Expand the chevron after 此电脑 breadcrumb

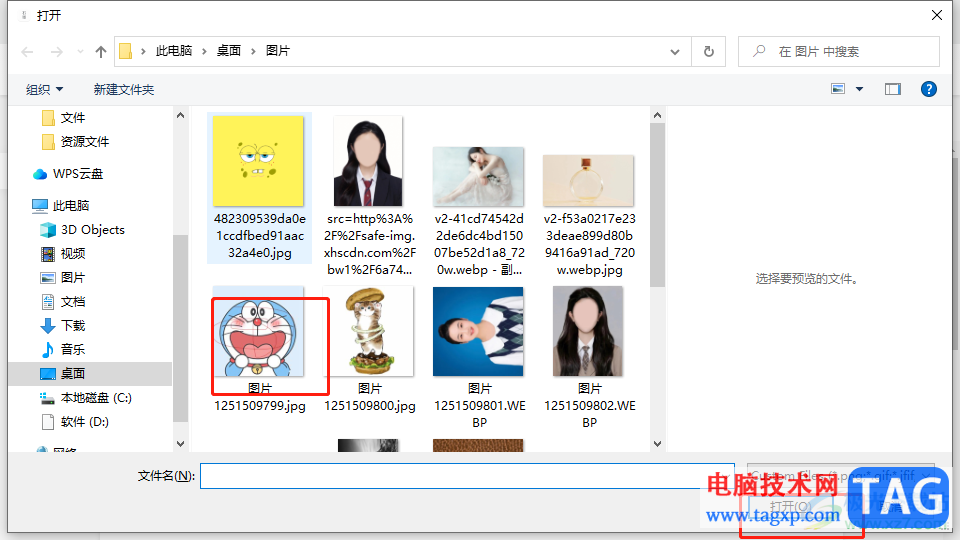(x=204, y=51)
